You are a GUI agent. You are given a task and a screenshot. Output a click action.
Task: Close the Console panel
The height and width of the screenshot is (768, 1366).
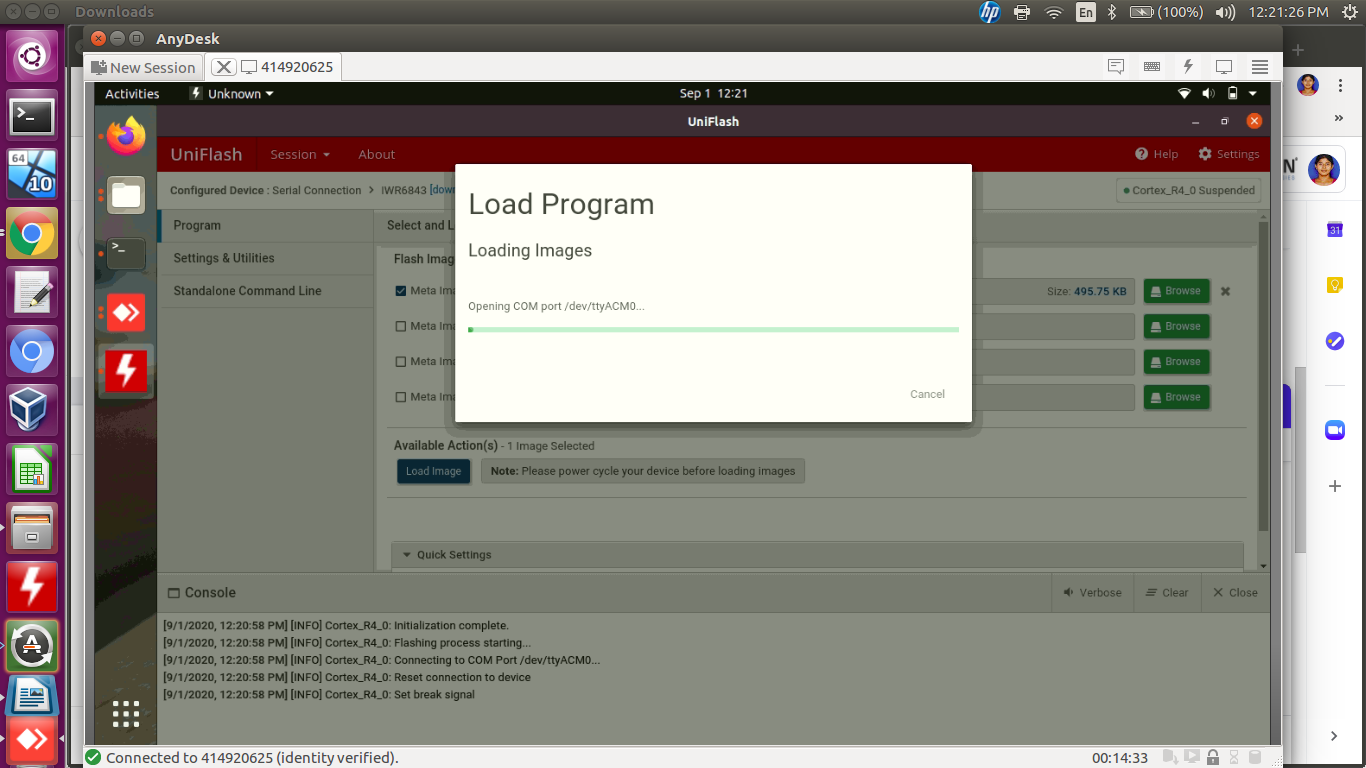1235,592
